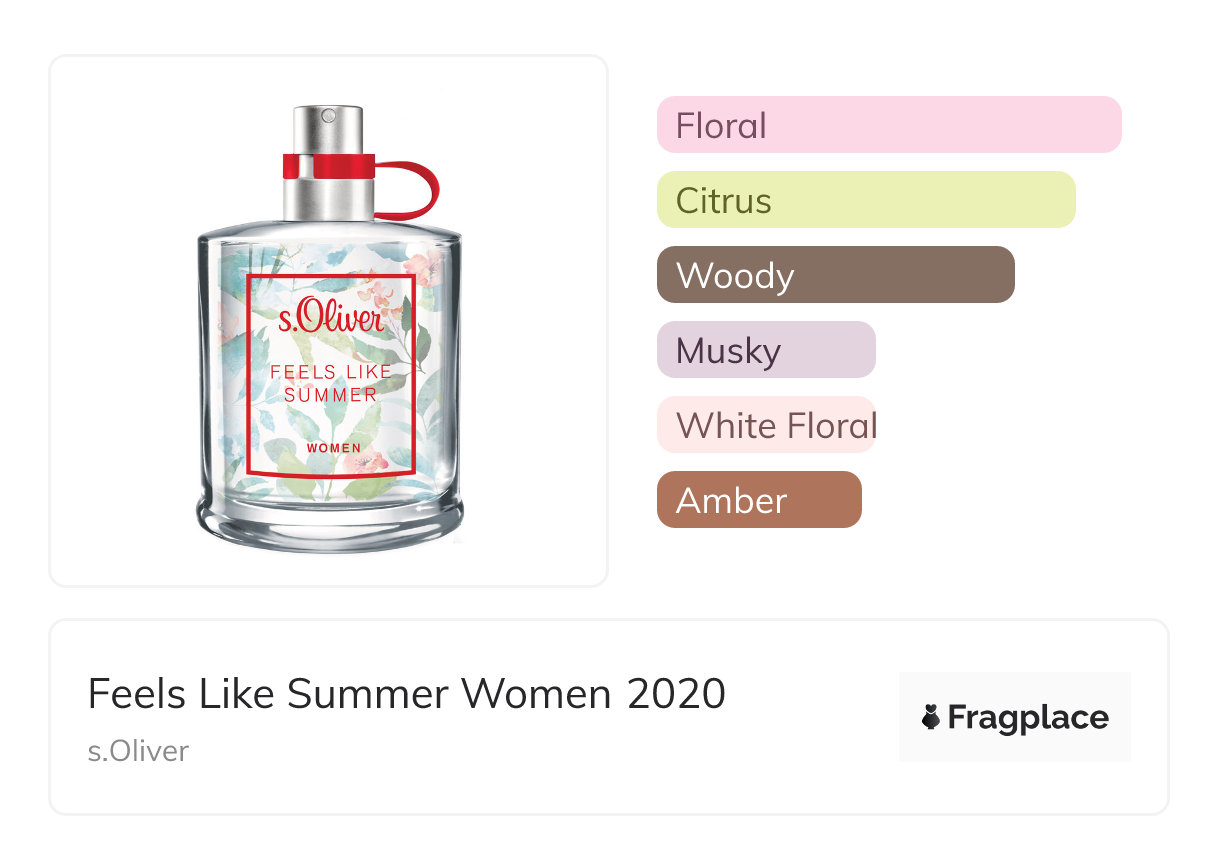Click the Fragplace wordmark text
Image resolution: width=1218 pixels, height=864 pixels.
pyautogui.click(x=1028, y=718)
